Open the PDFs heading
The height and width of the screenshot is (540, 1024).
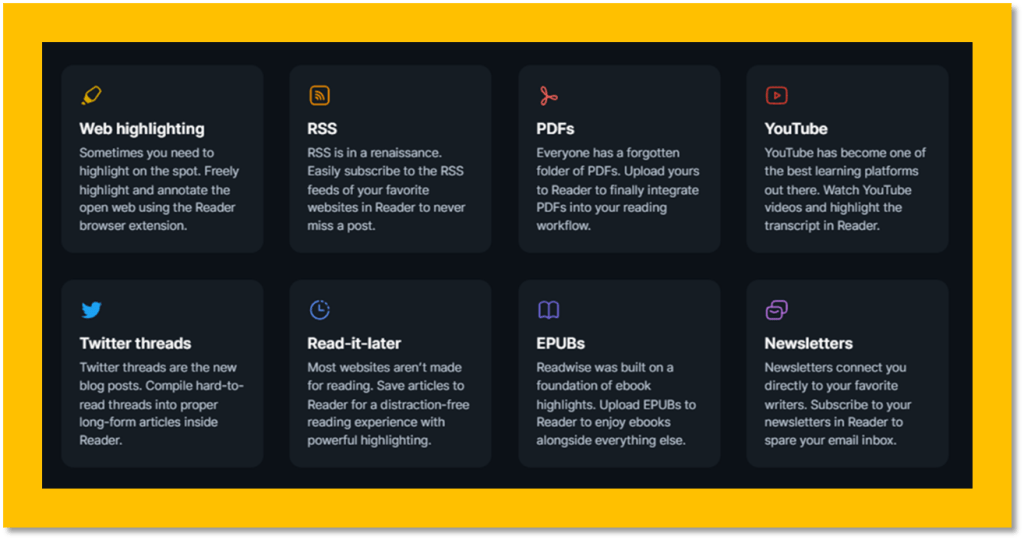point(555,129)
